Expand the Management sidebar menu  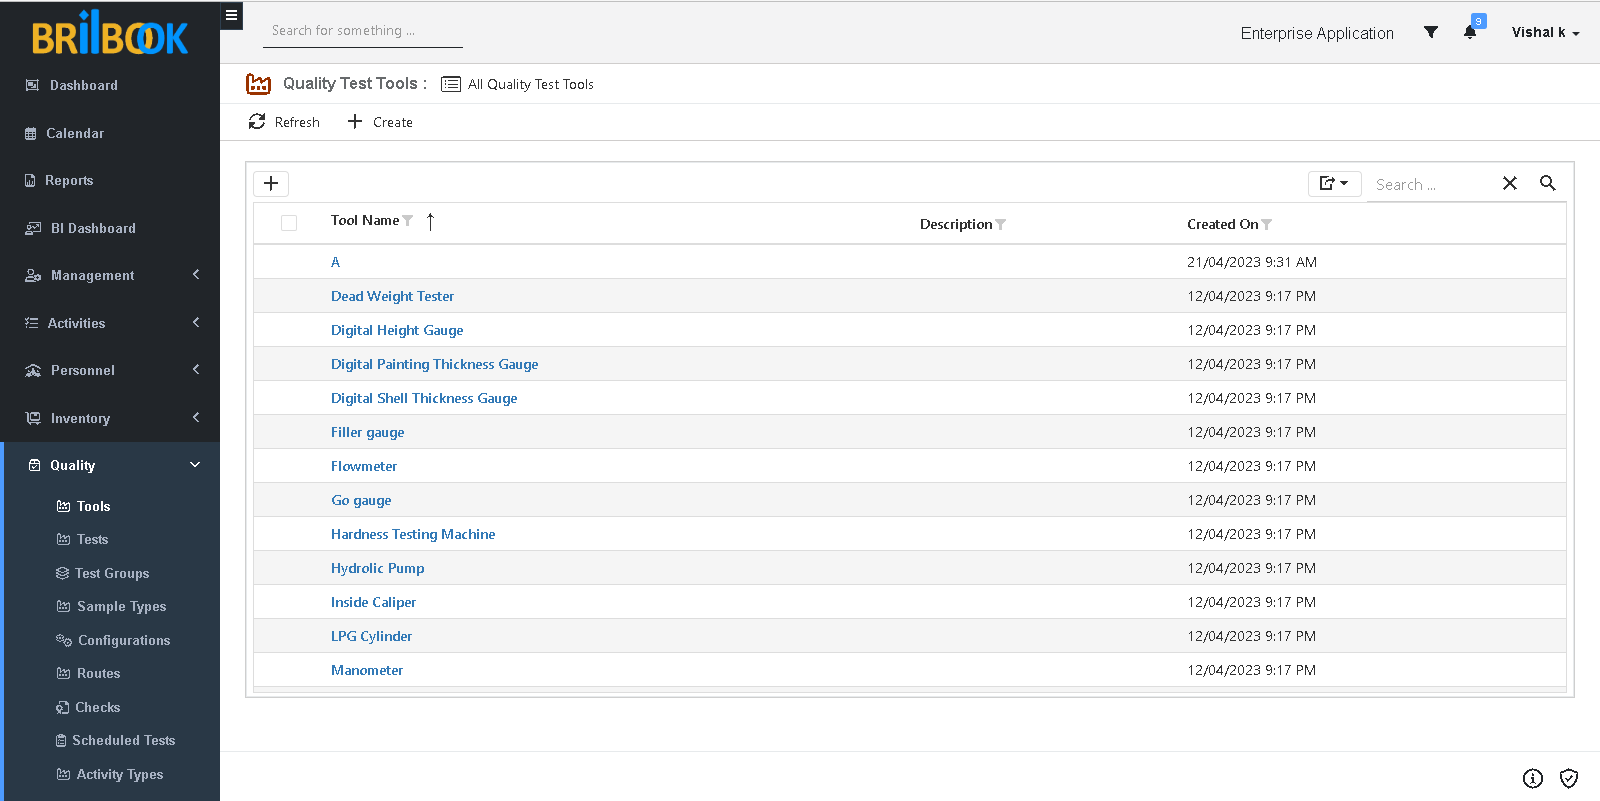(x=110, y=275)
